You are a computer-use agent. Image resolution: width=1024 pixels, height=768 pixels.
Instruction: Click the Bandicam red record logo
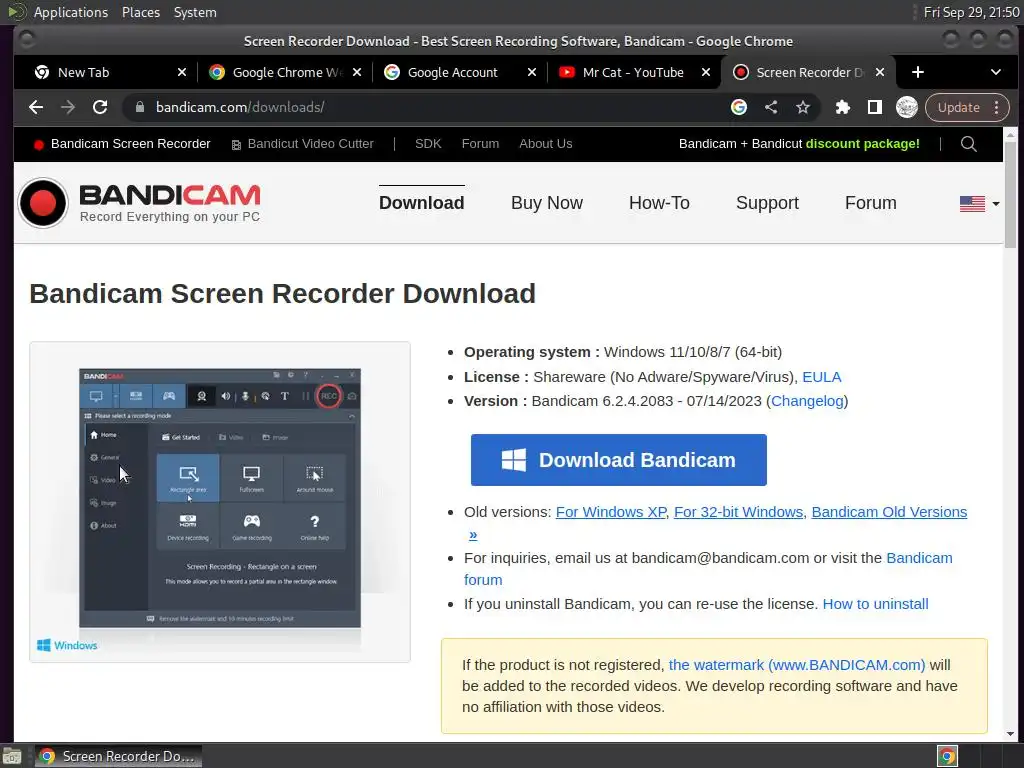43,203
